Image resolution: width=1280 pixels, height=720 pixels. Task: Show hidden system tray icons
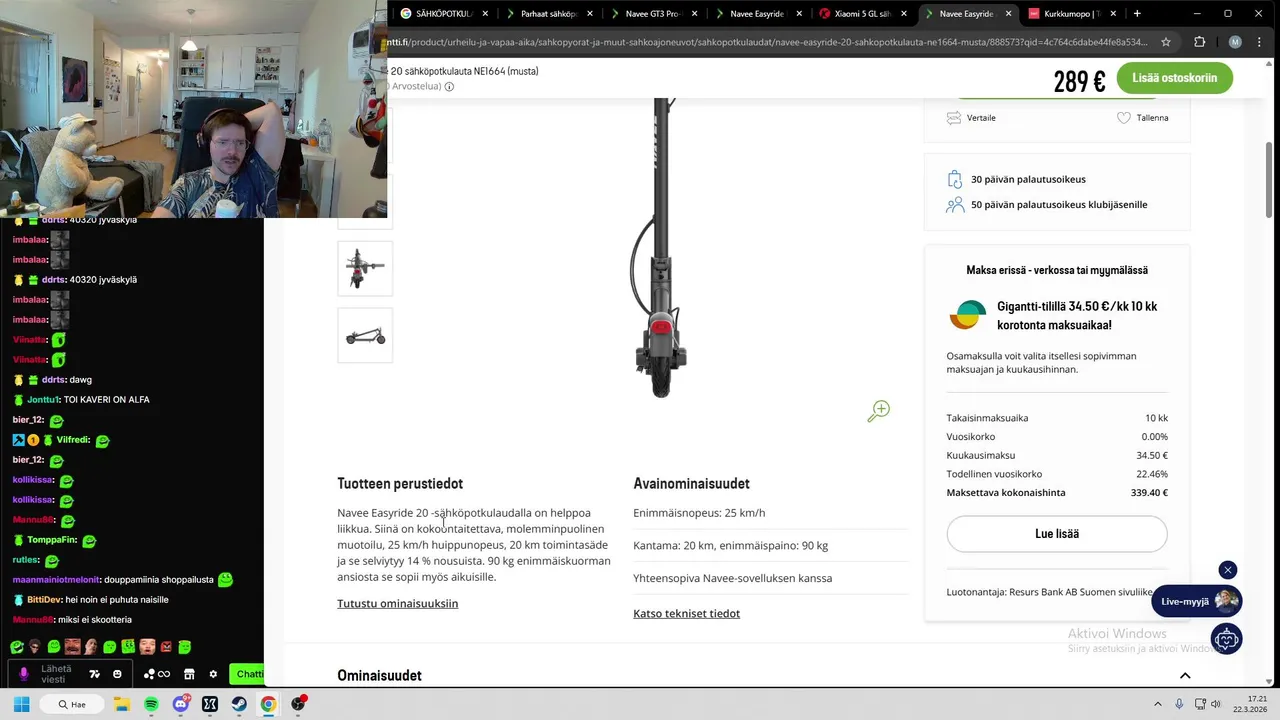(x=1157, y=704)
